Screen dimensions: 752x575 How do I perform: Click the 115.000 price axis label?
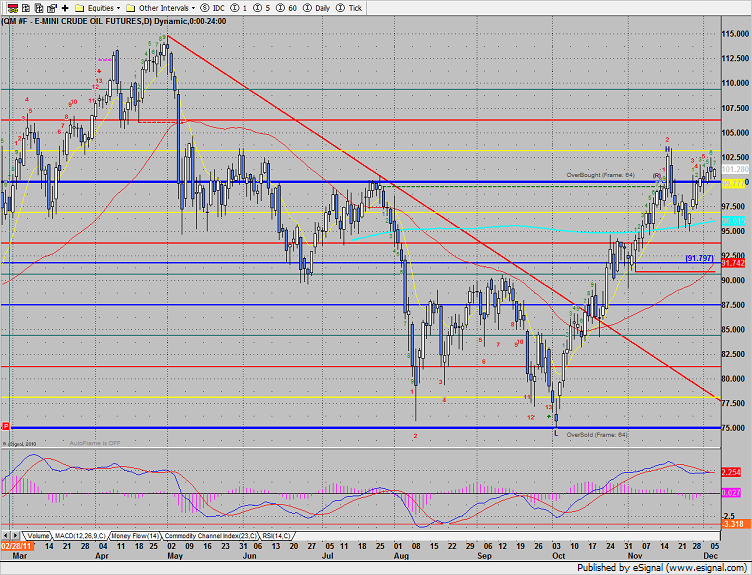click(x=735, y=34)
